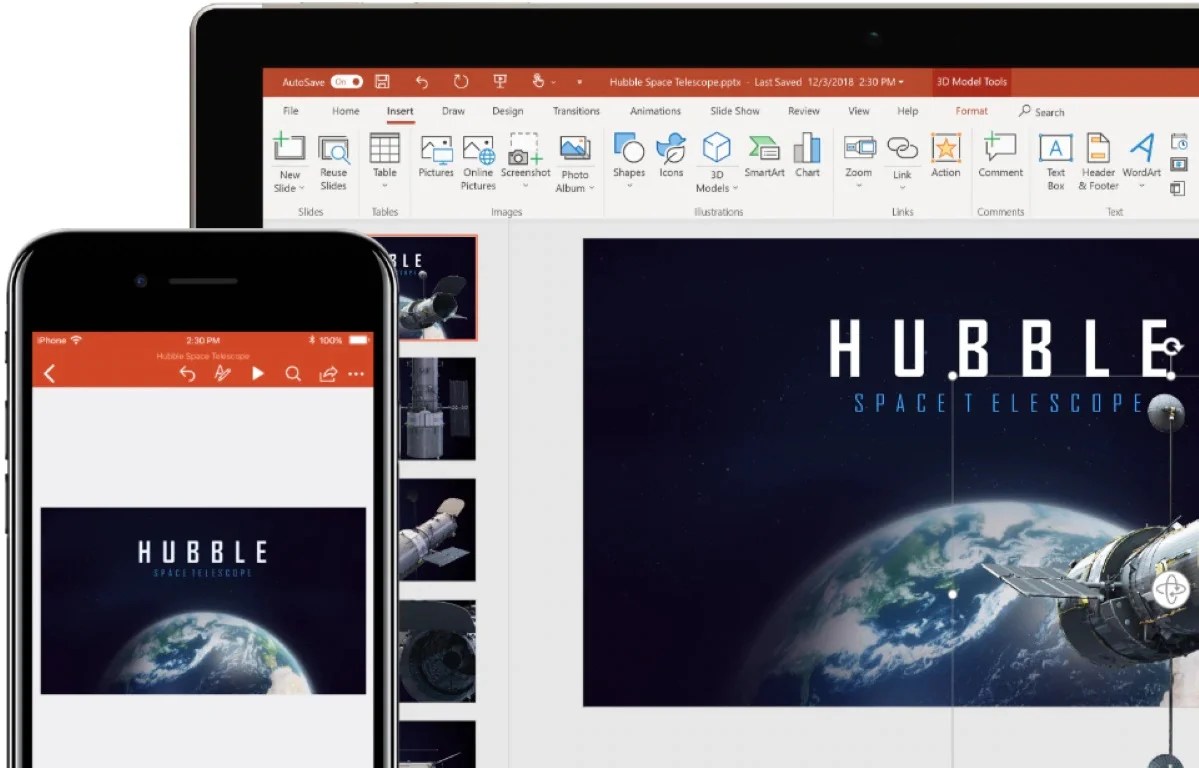Switch to the Home tab
The height and width of the screenshot is (768, 1199).
click(x=346, y=111)
